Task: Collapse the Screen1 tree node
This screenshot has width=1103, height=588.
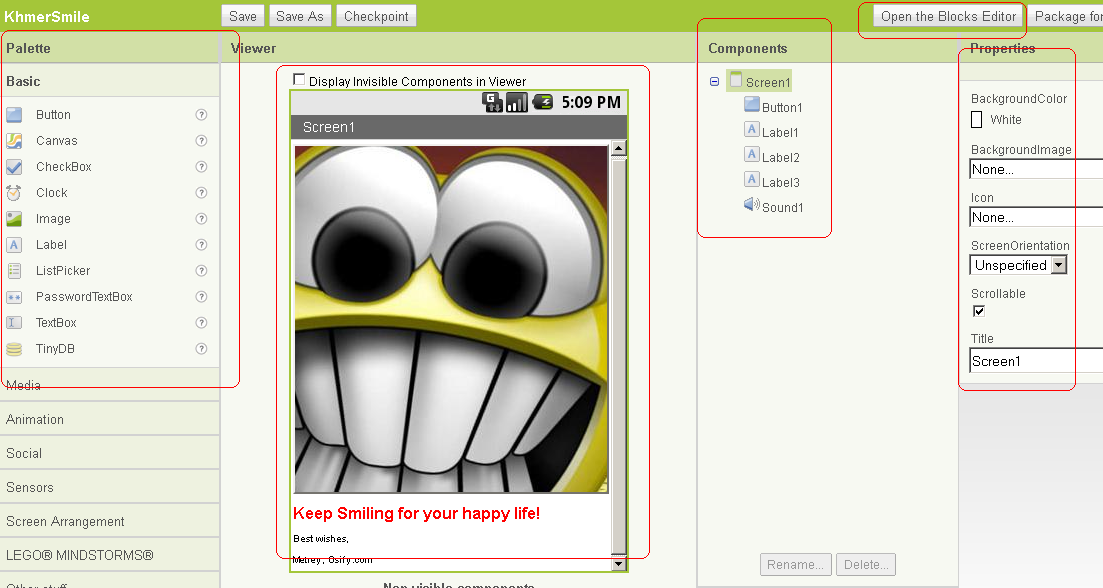Action: [x=714, y=82]
